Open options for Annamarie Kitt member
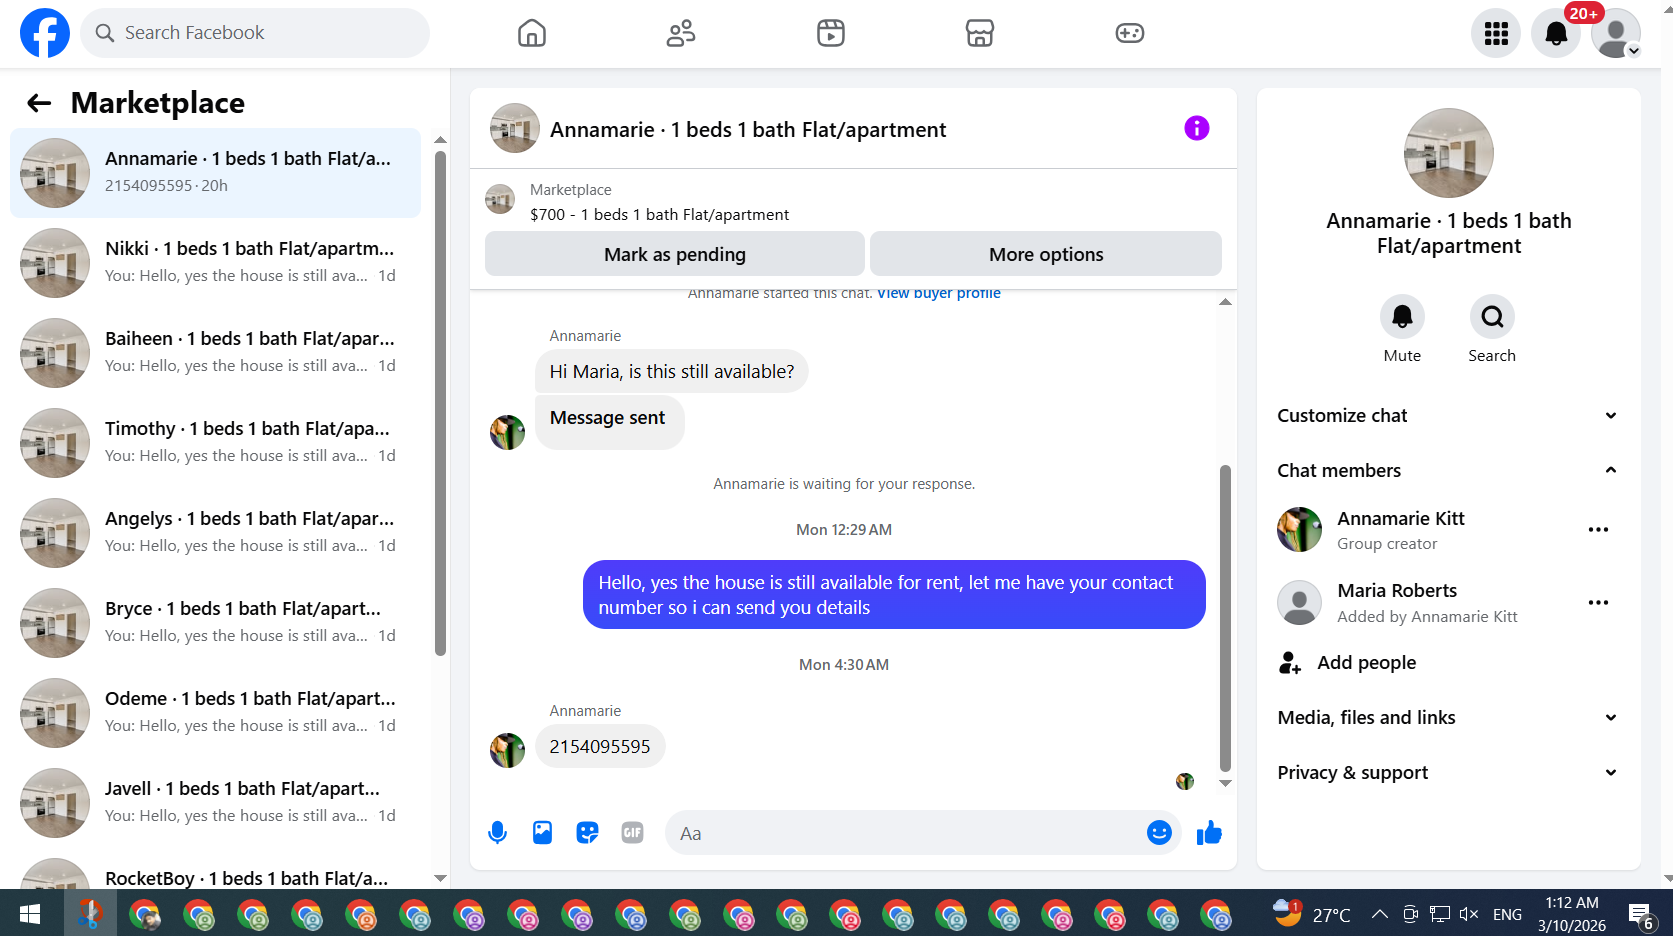1673x936 pixels. [x=1598, y=530]
